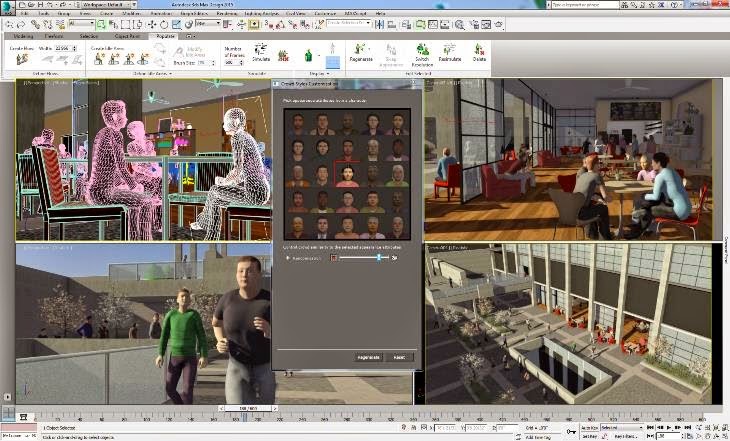Viewport: 730px width, 441px height.
Task: Open the reference coordinate View dropdown
Action: [208, 23]
